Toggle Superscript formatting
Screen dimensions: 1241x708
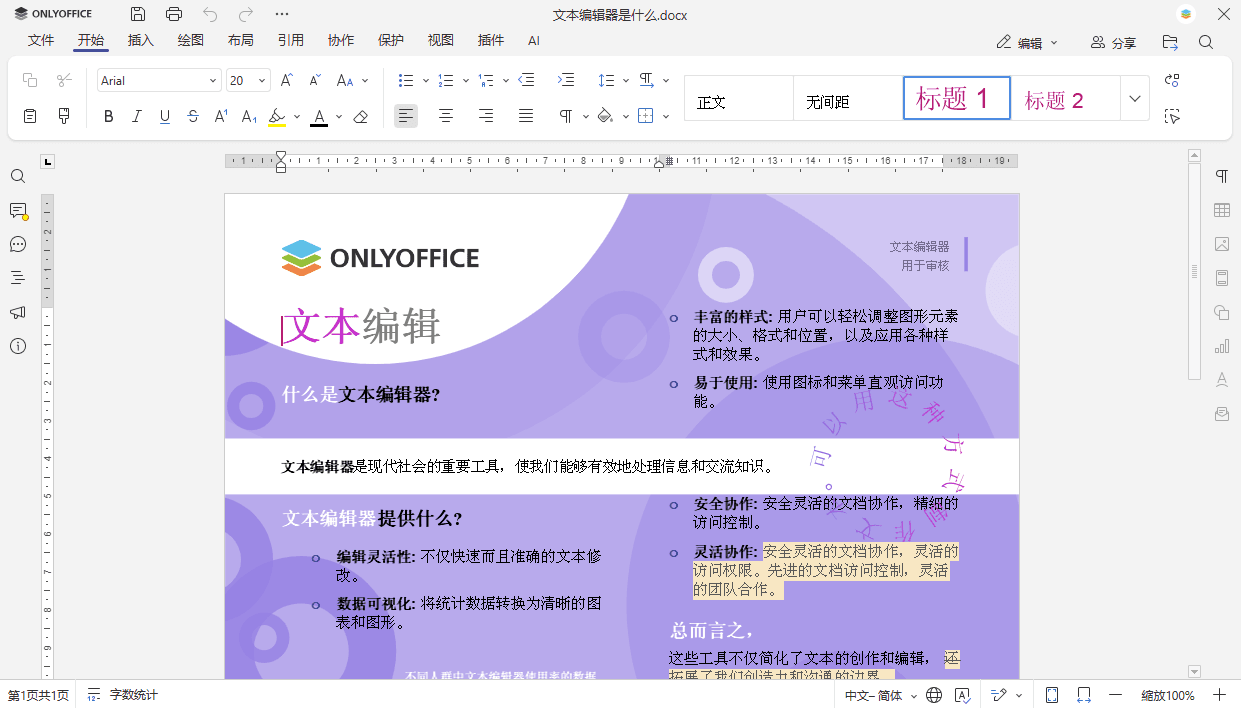pyautogui.click(x=221, y=116)
